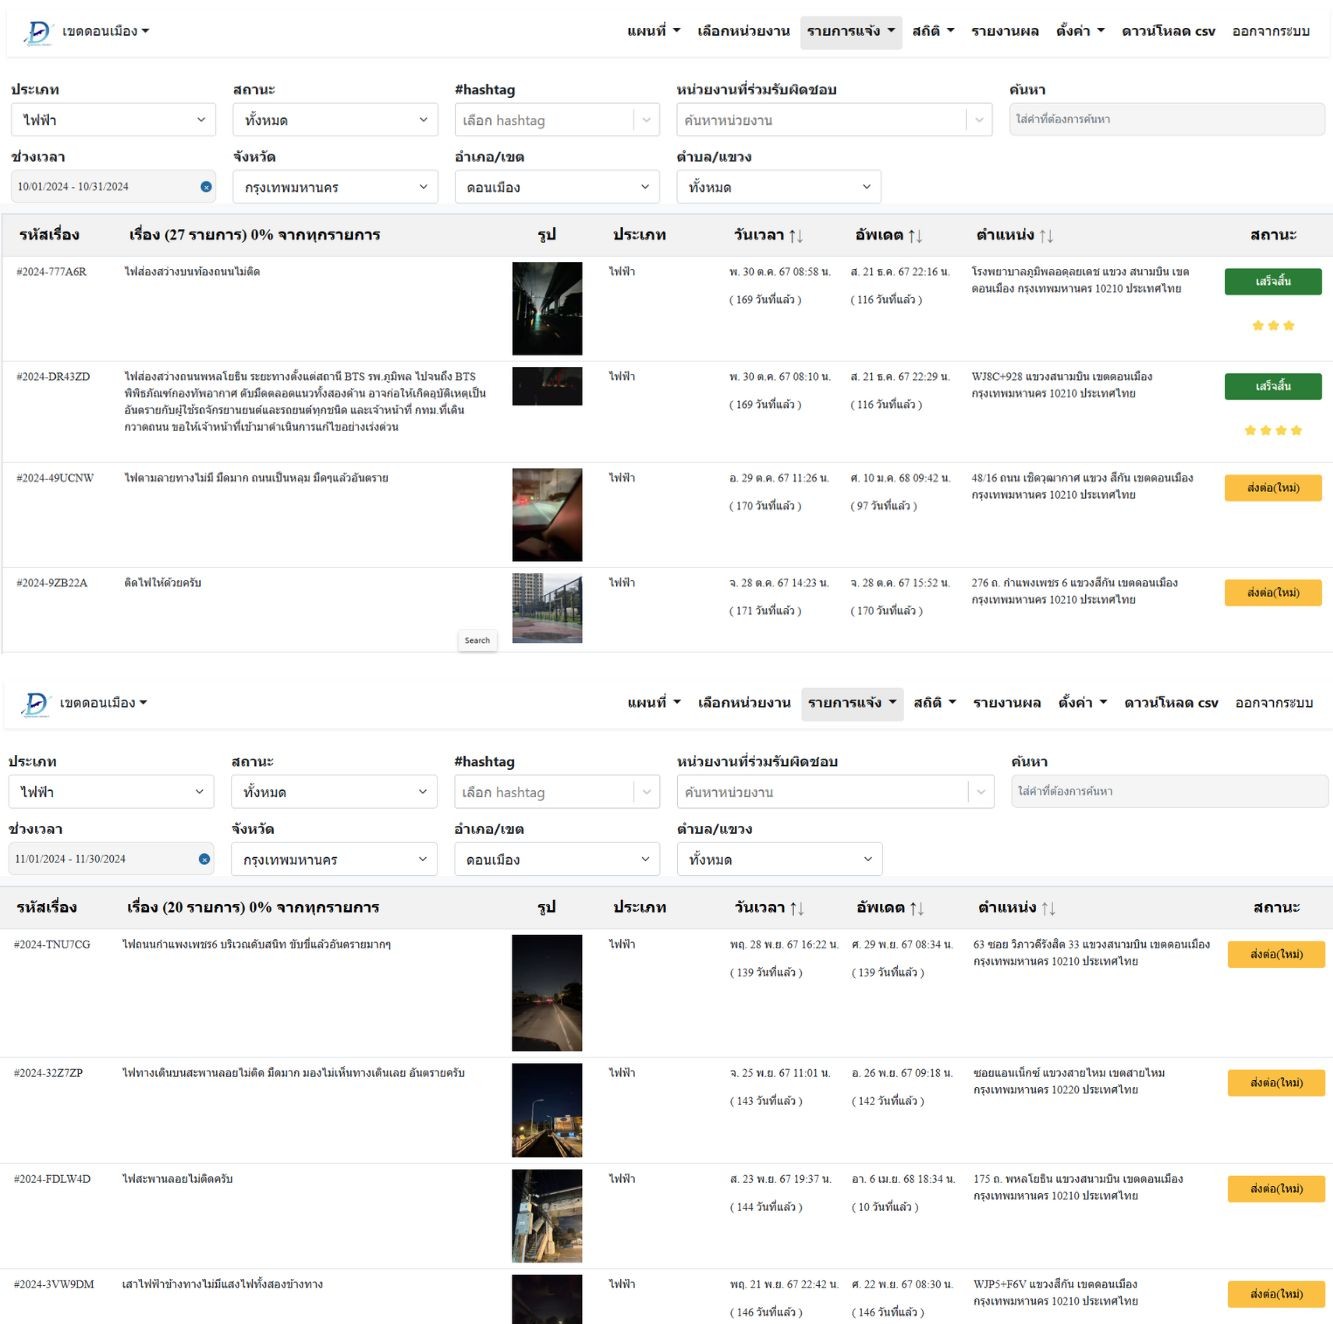Open เขตดอนเมือง dropdown in the November view header
The height and width of the screenshot is (1324, 1333).
pos(104,704)
